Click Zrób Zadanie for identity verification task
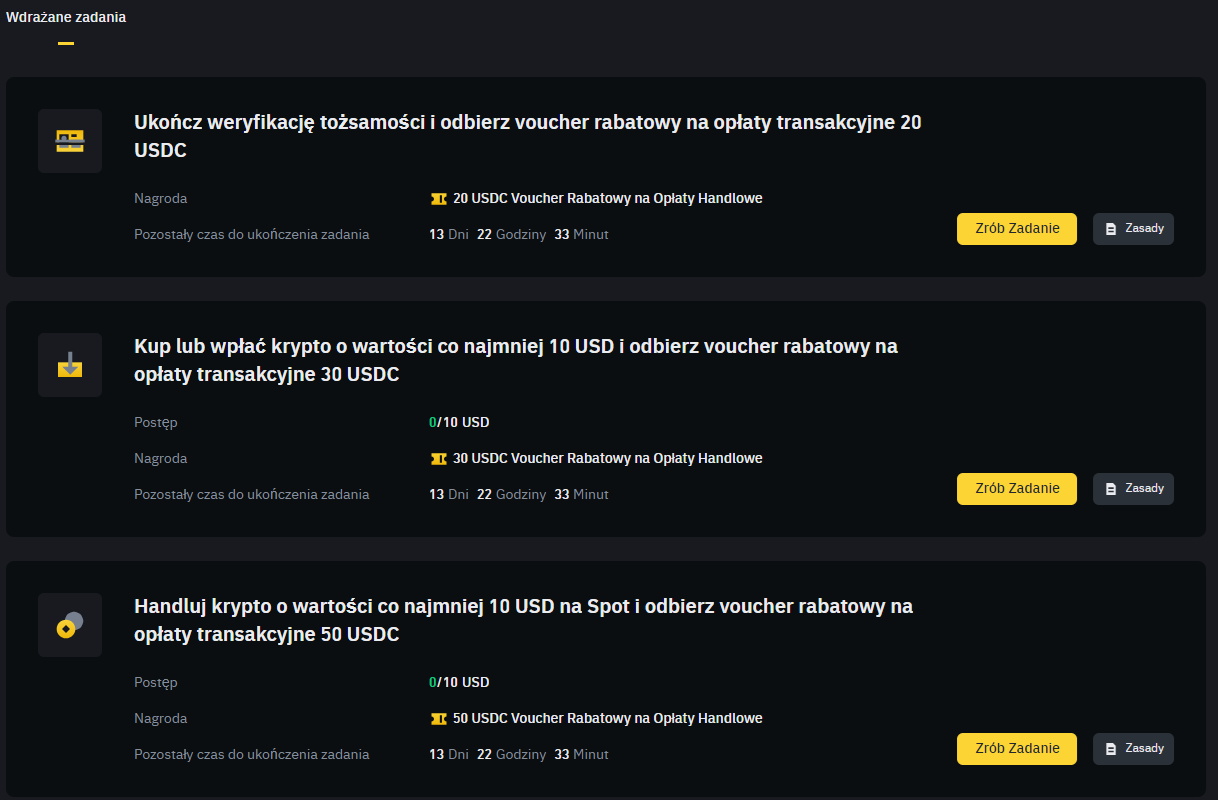 coord(1017,228)
